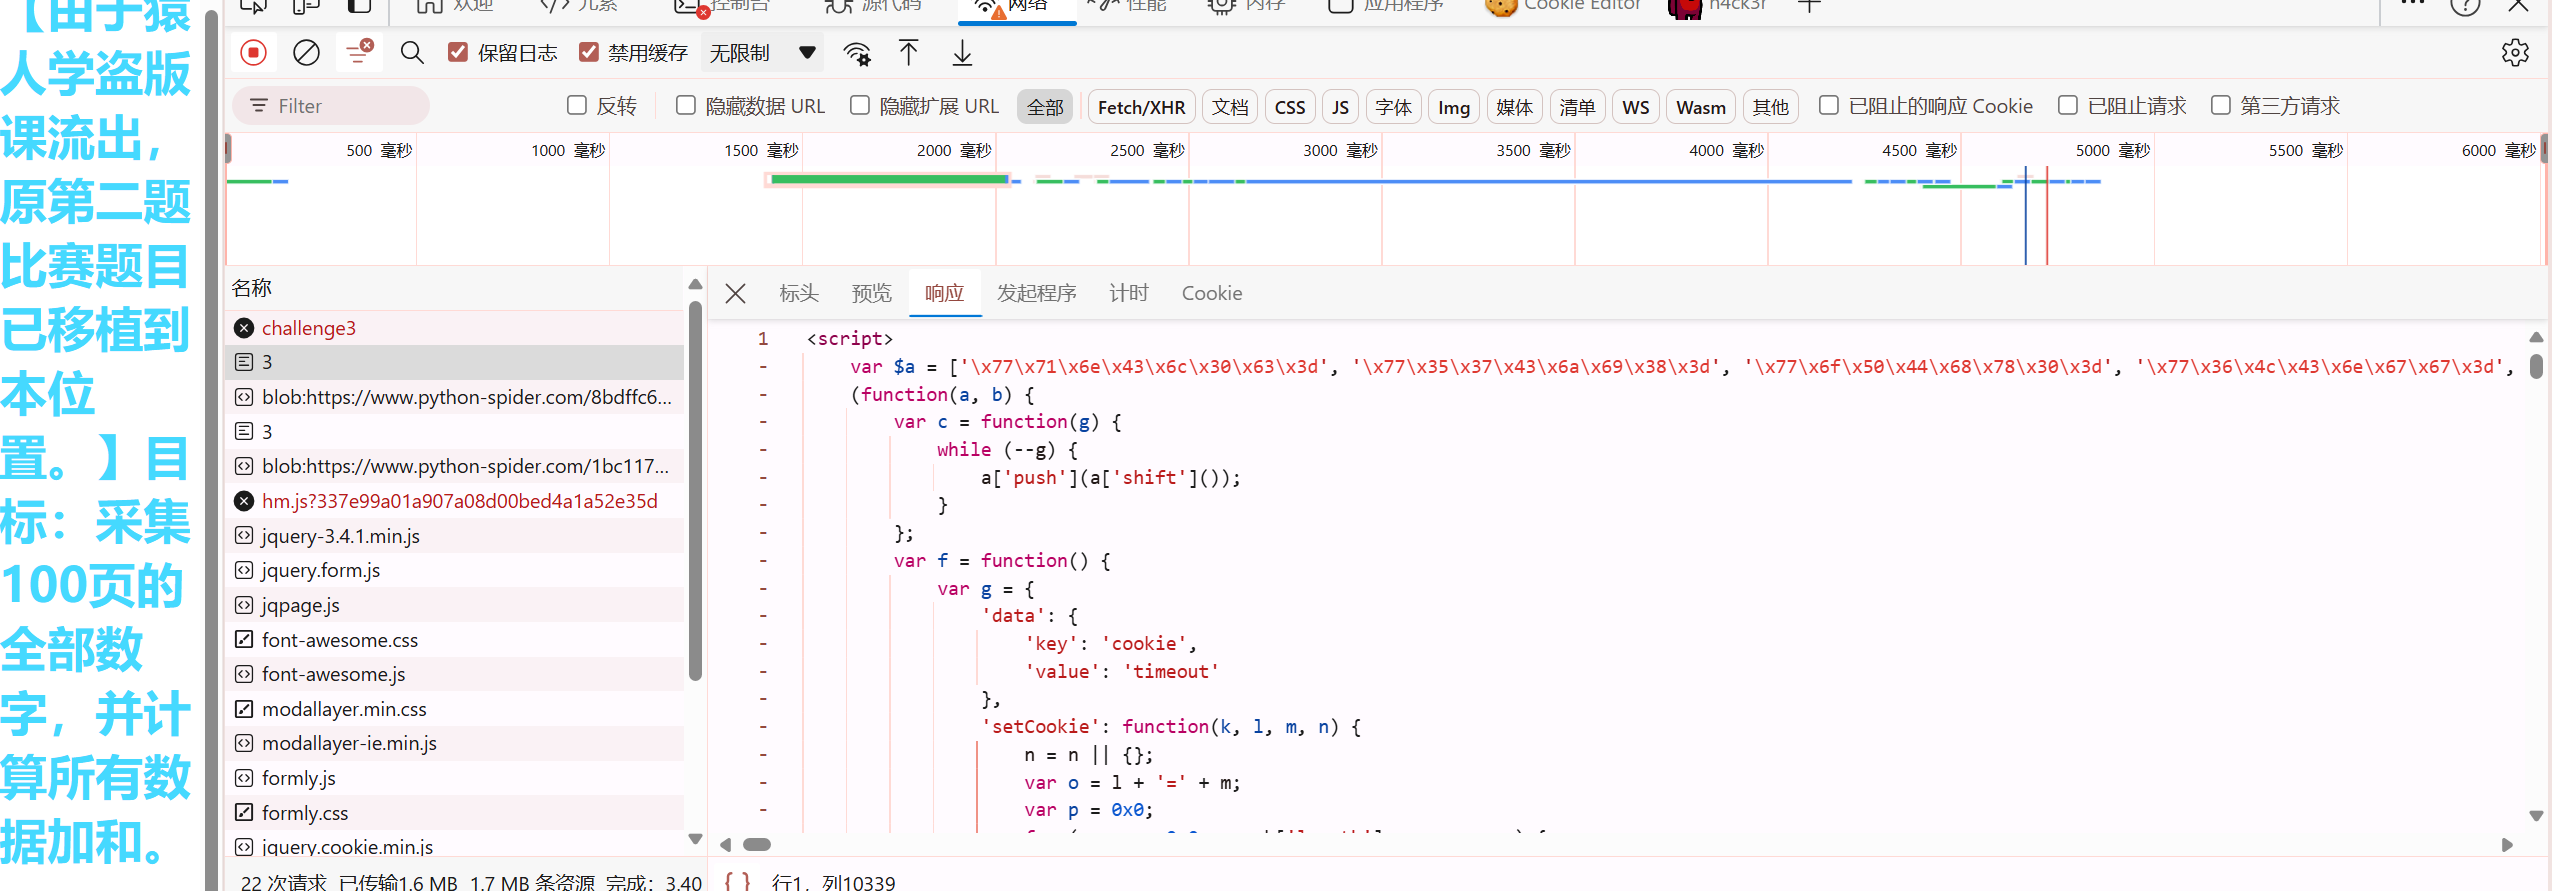This screenshot has width=2552, height=891.
Task: Close the request details pane
Action: point(736,293)
